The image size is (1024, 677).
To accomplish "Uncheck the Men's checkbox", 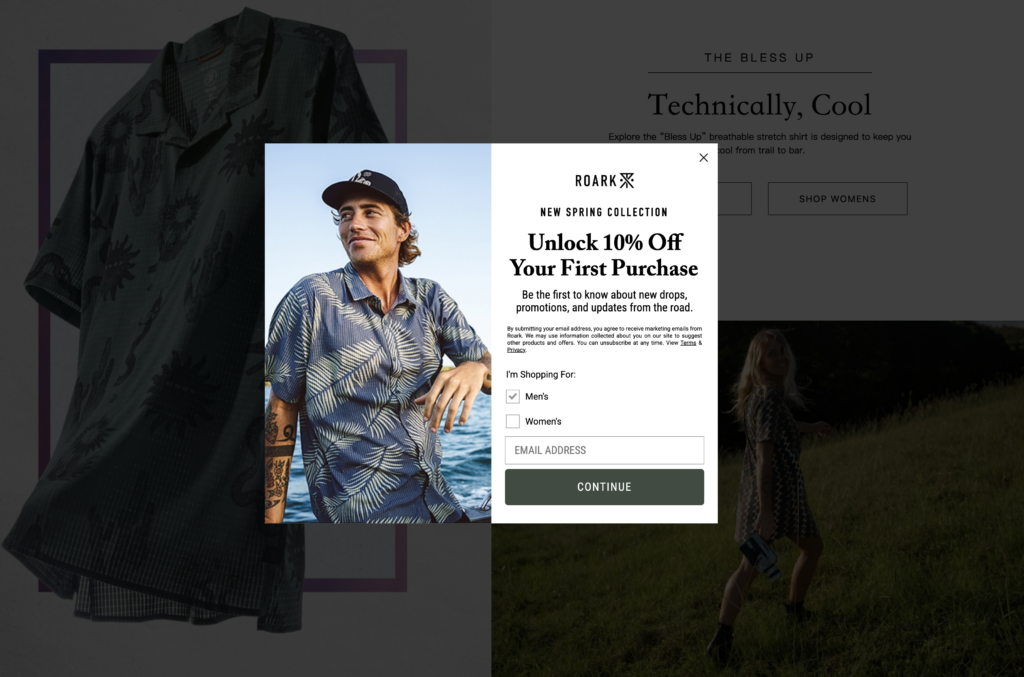I will 513,396.
